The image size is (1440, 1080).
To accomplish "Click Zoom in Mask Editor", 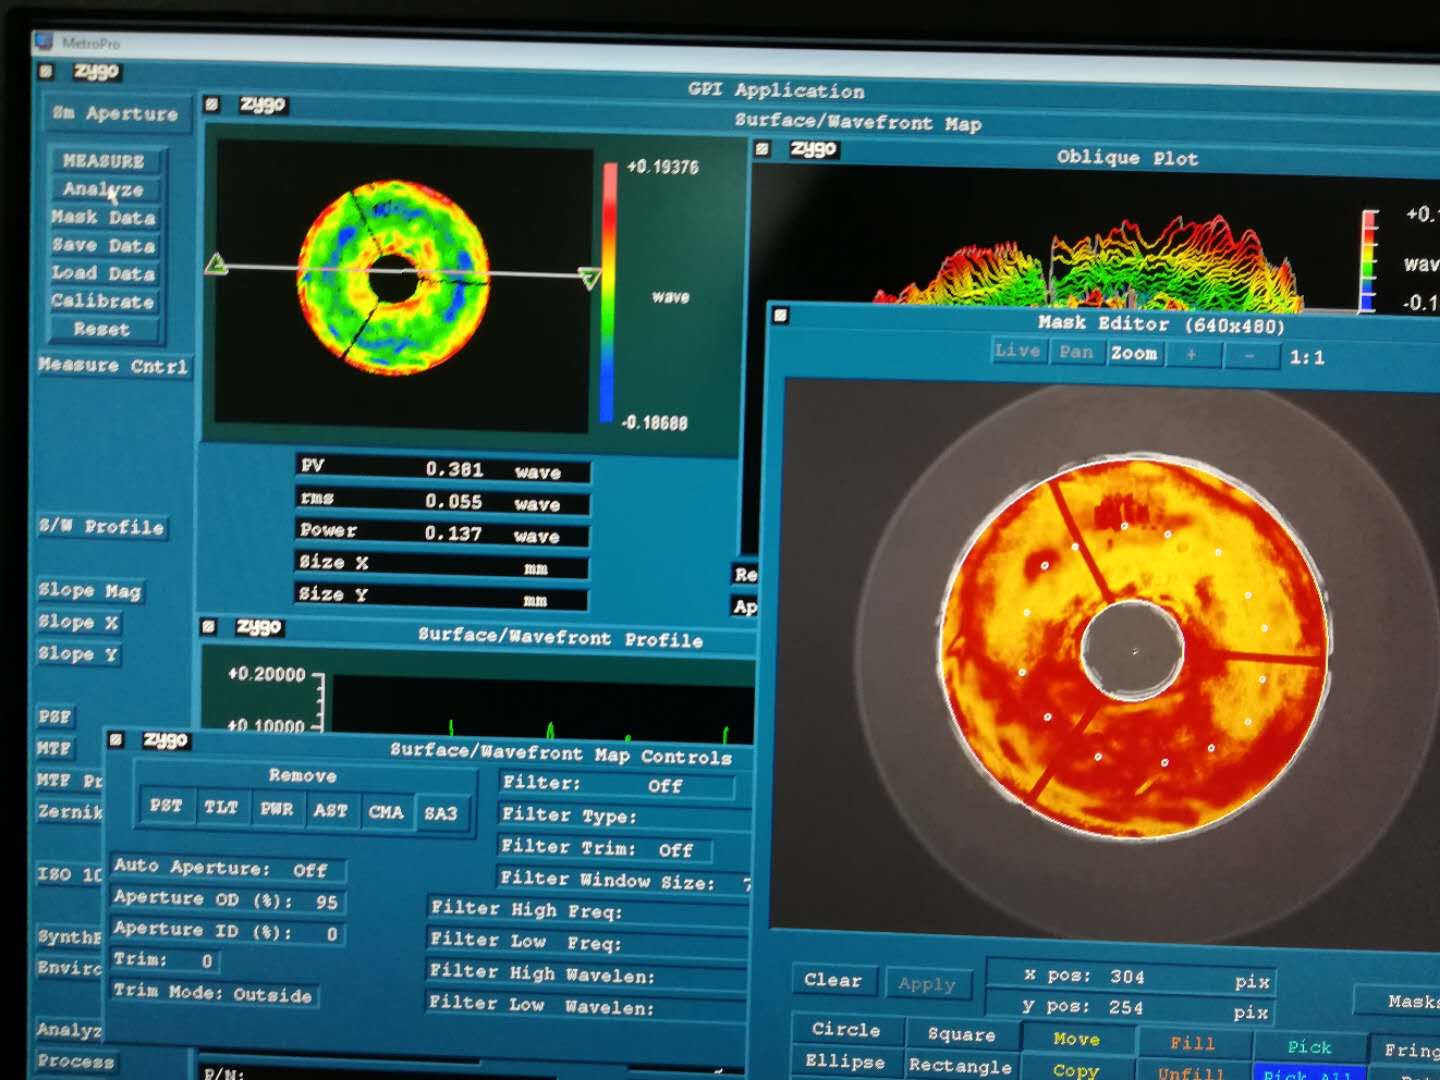I will (1134, 353).
